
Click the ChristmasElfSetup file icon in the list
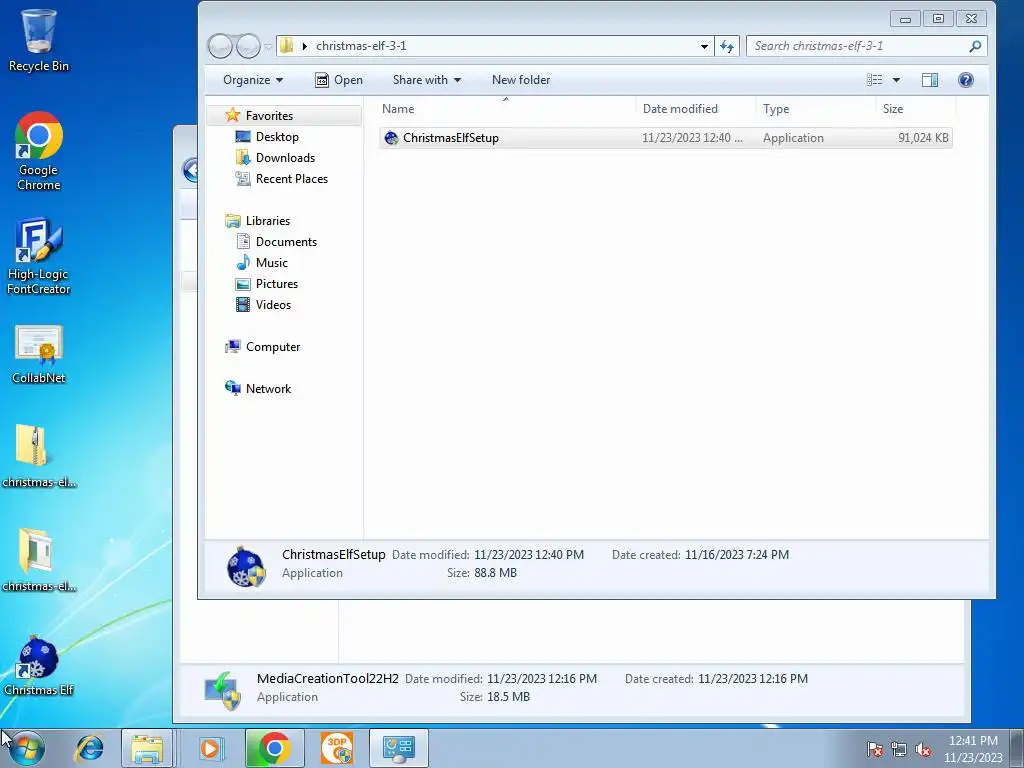point(391,138)
